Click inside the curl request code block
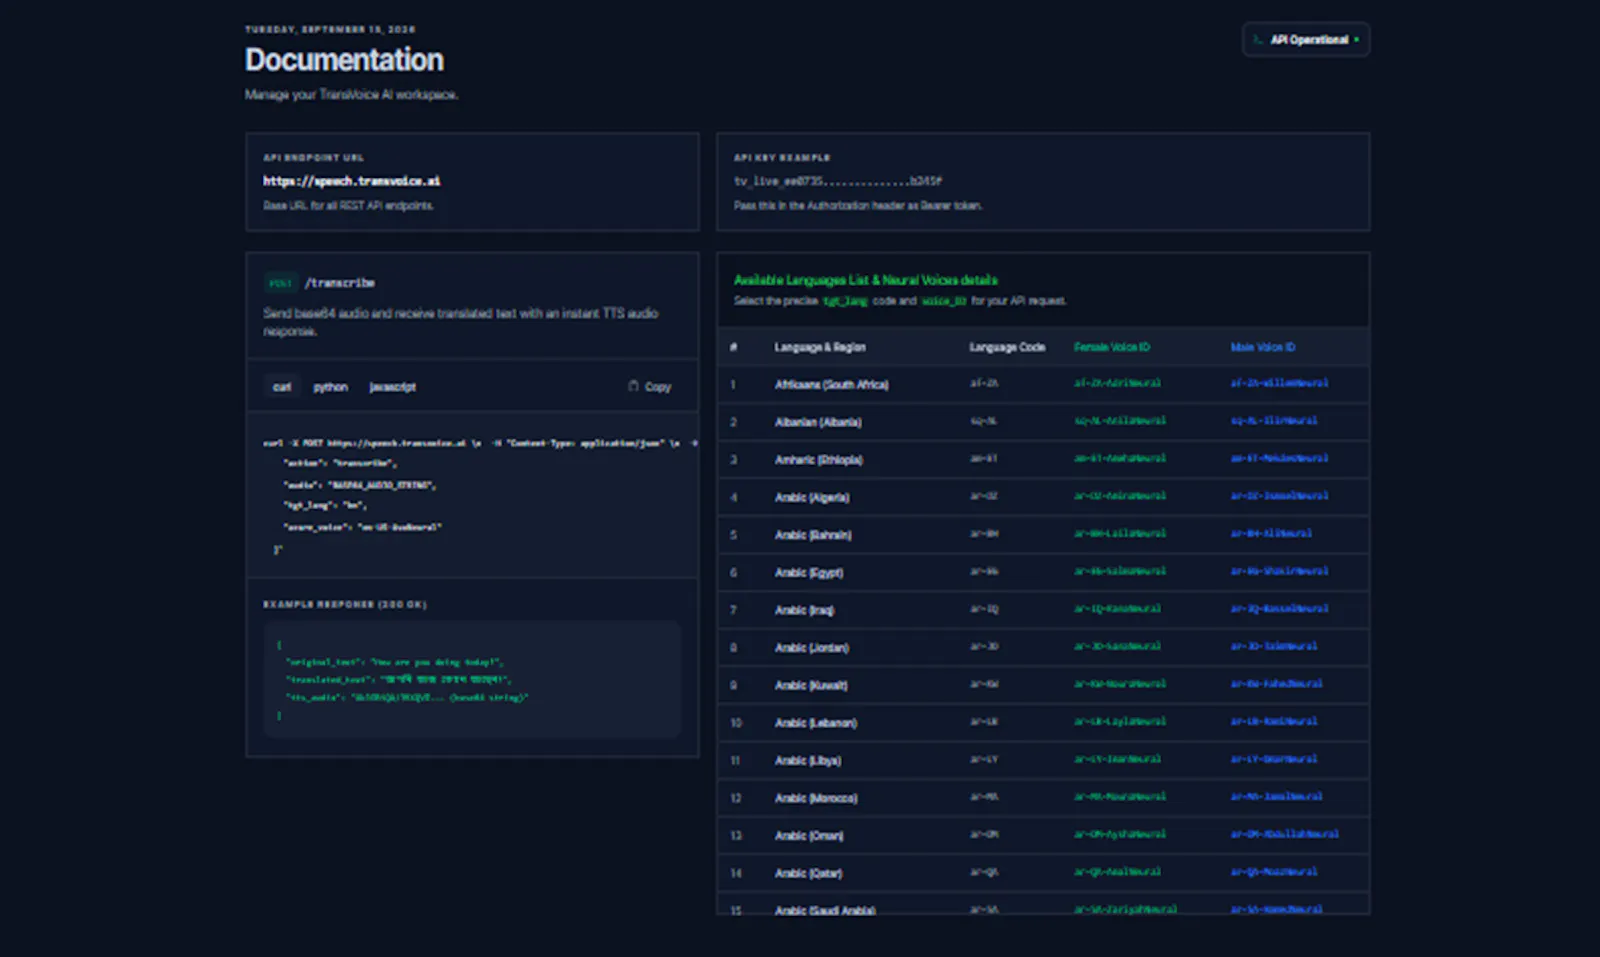The width and height of the screenshot is (1600, 957). click(472, 495)
